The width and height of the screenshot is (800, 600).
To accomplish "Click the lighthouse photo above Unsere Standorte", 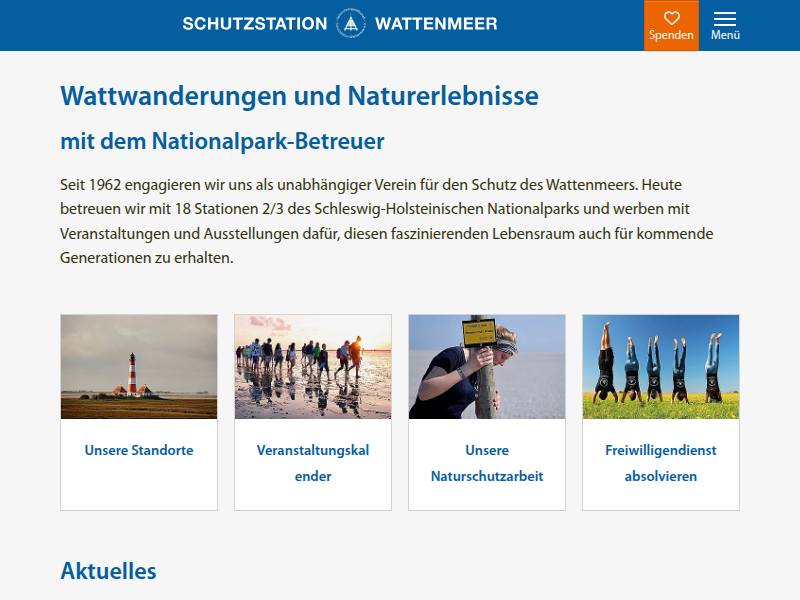I will (x=138, y=366).
